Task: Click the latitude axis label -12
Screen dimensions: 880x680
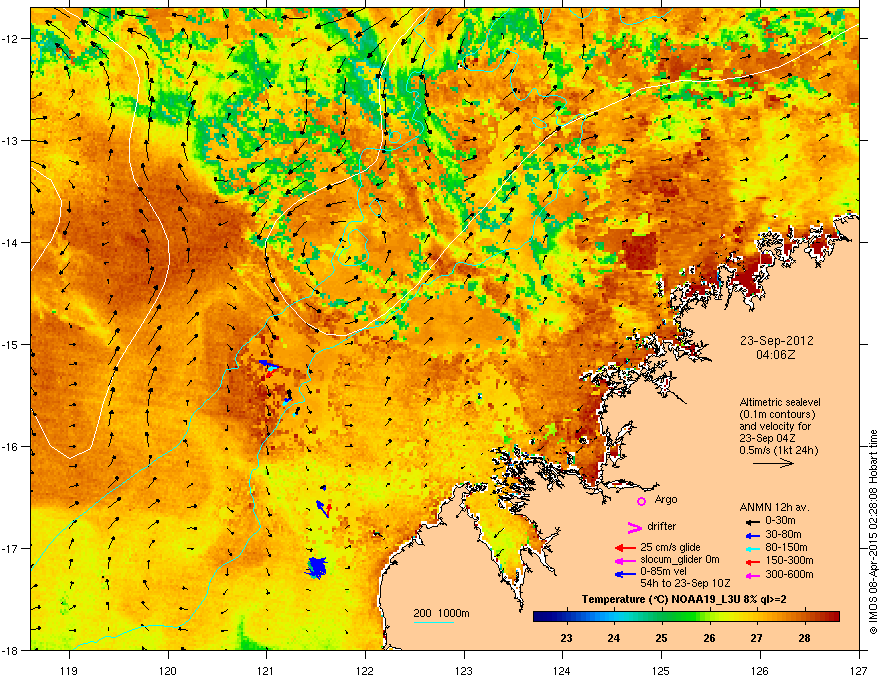Action: tap(11, 38)
